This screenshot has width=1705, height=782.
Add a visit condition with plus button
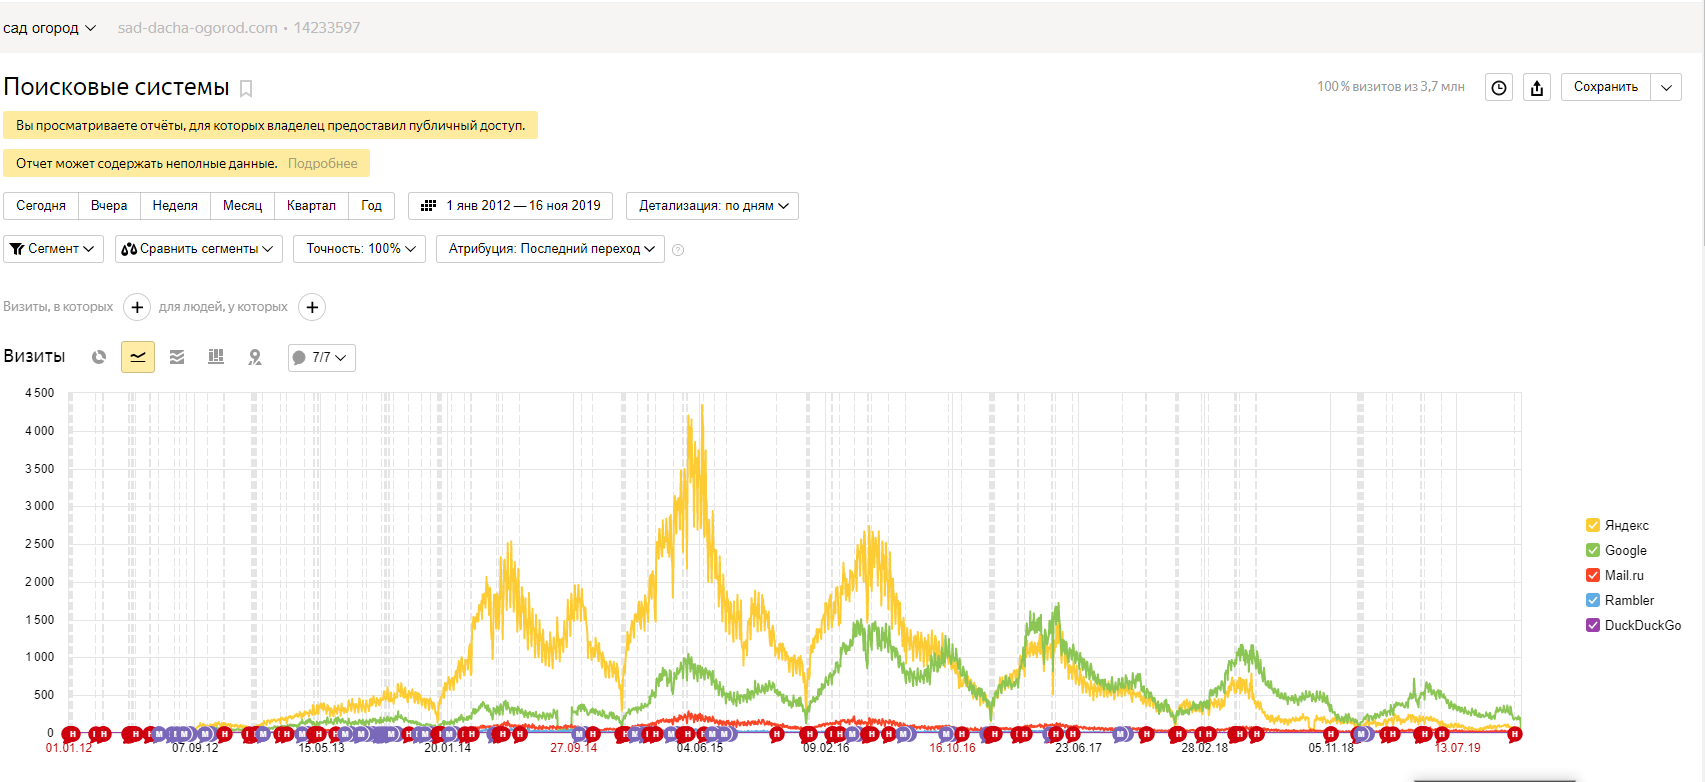pyautogui.click(x=137, y=307)
